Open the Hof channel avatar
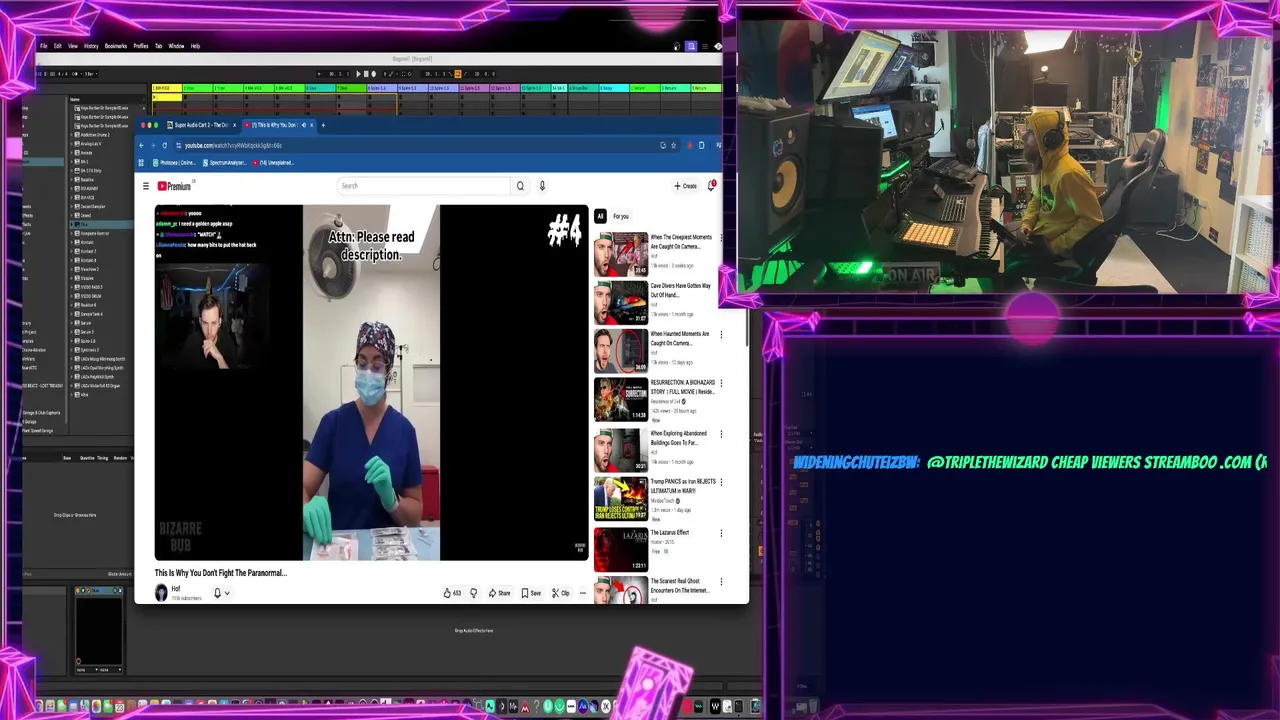 point(161,593)
